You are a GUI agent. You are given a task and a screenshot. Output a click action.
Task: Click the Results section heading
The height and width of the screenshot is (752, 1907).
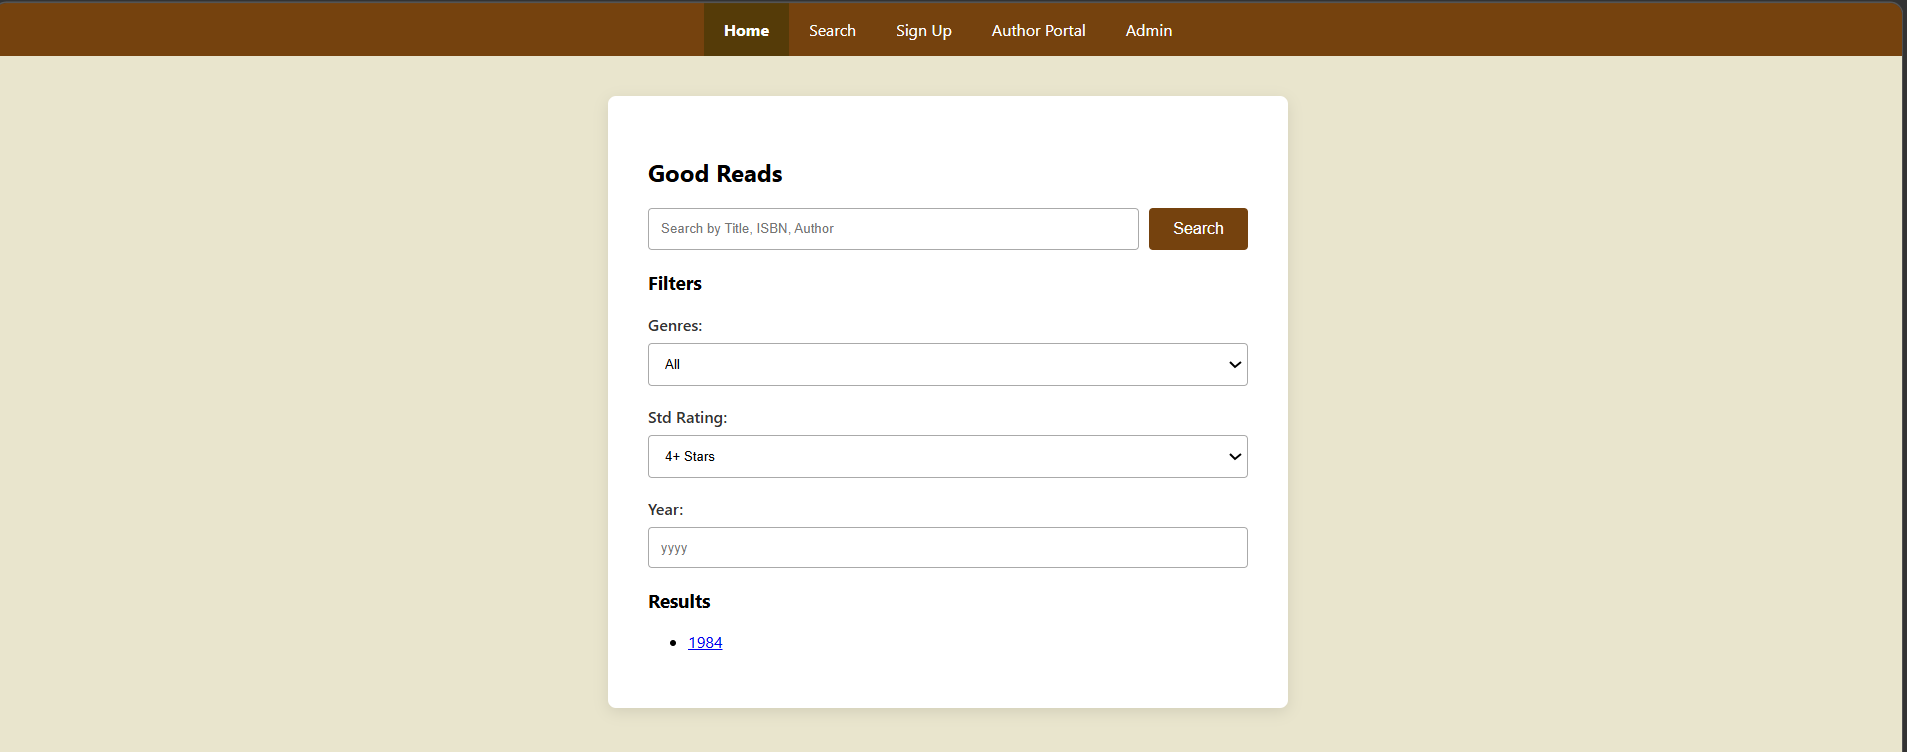tap(679, 602)
